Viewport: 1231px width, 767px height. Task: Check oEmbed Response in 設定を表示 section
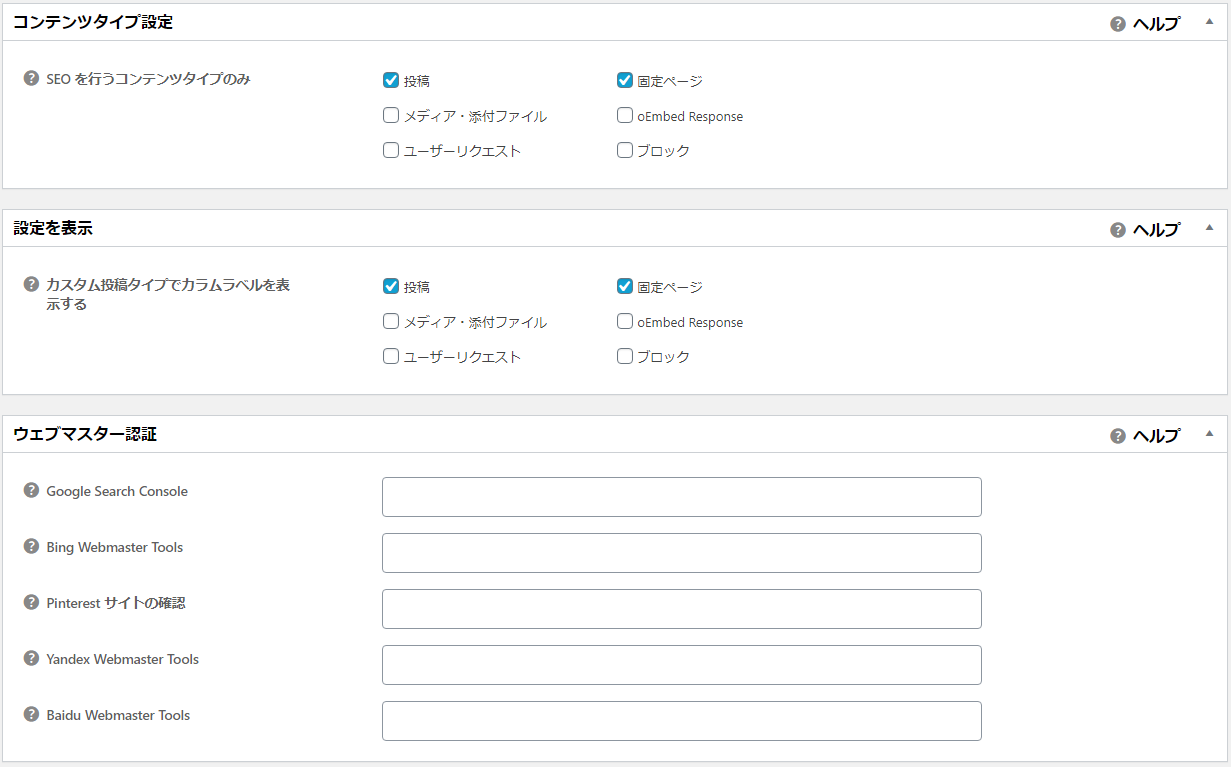625,322
